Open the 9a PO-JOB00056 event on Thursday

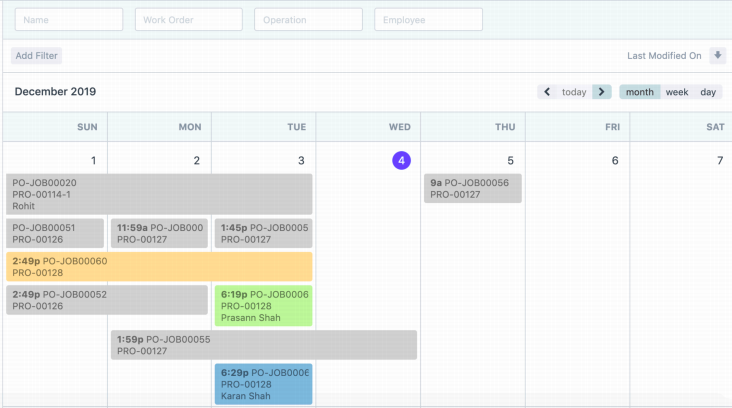click(473, 189)
